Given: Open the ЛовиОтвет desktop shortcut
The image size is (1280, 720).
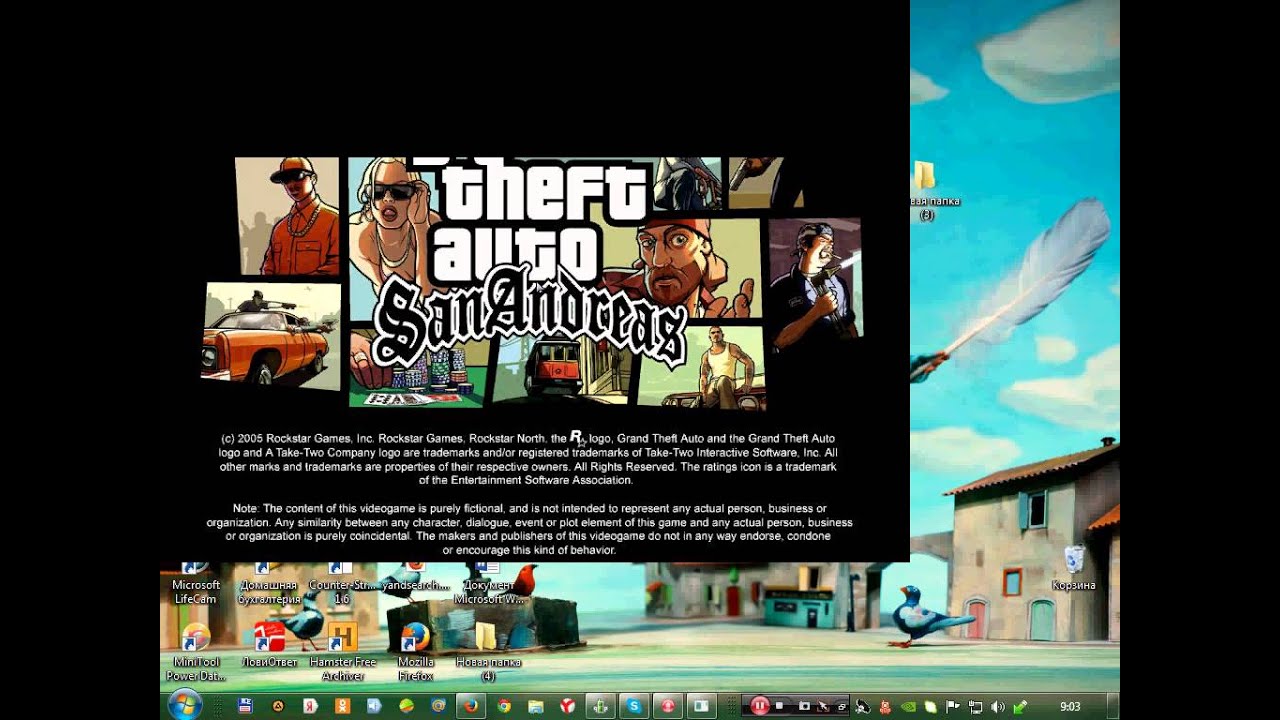Looking at the screenshot, I should [x=269, y=646].
